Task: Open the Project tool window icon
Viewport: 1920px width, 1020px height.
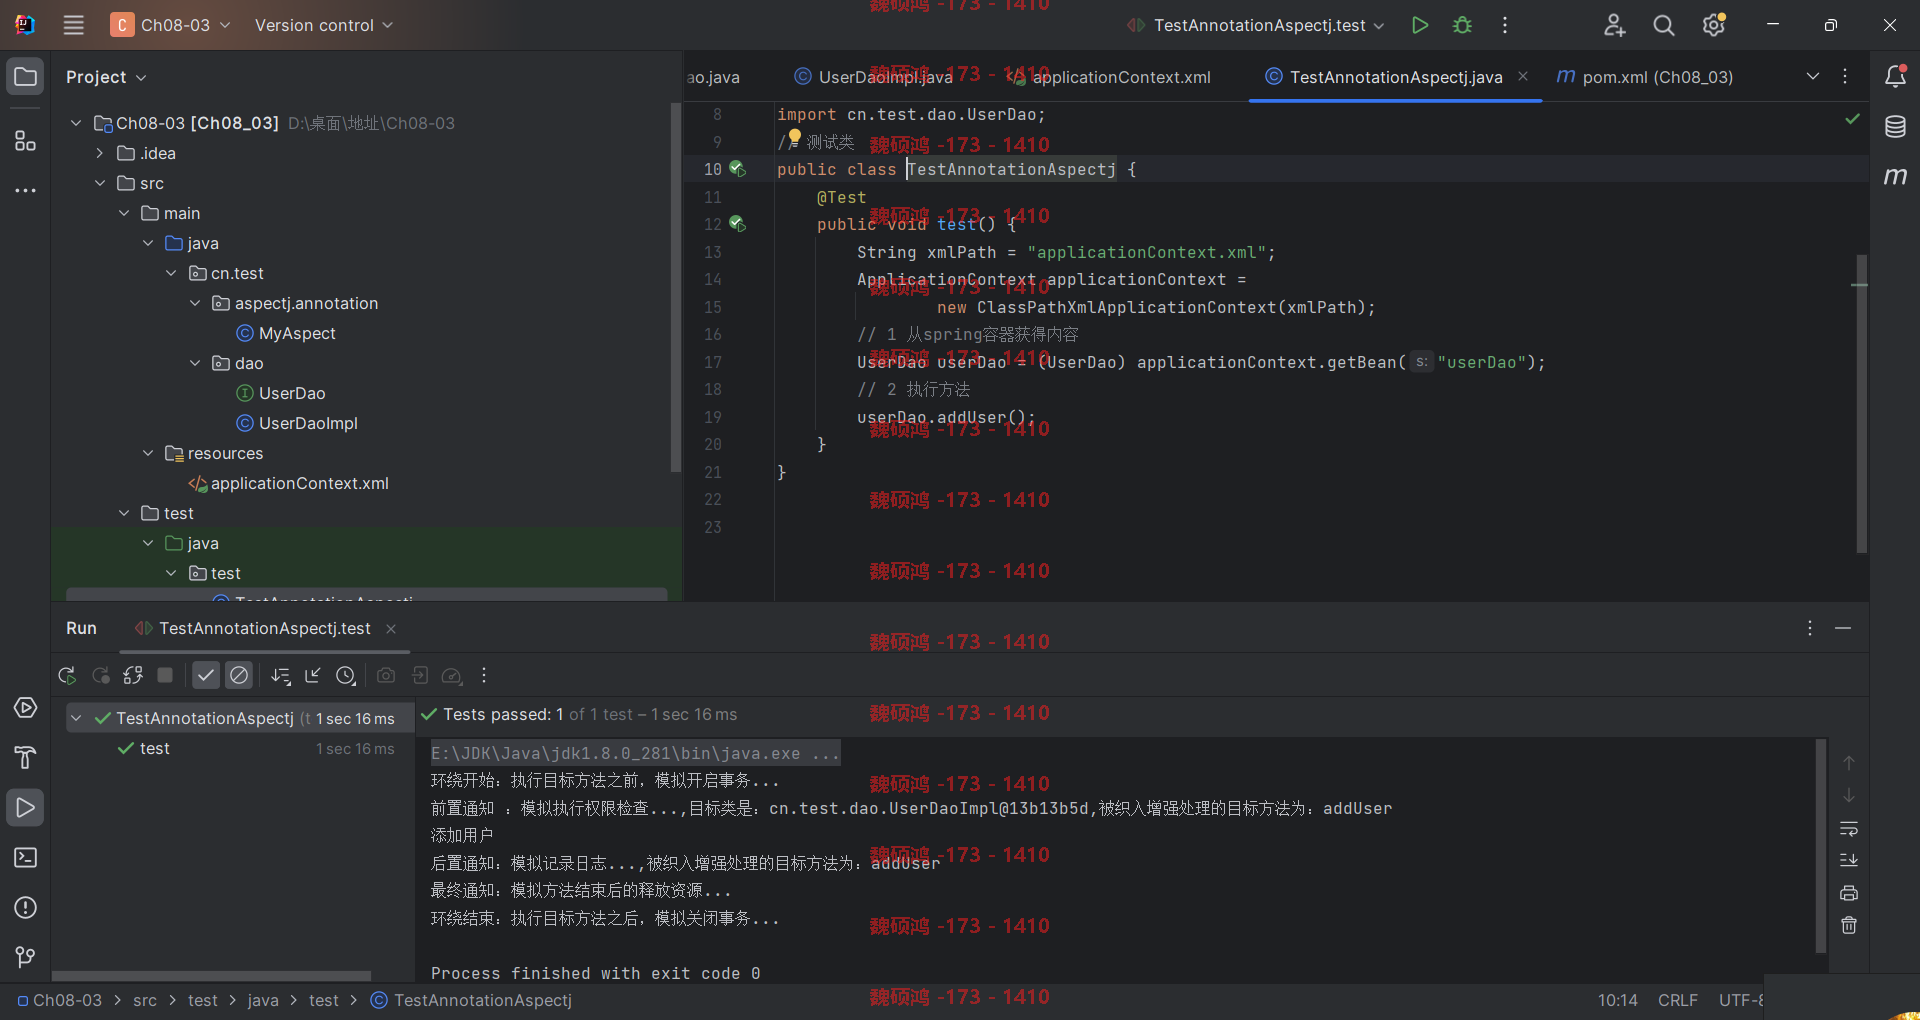Action: 25,77
